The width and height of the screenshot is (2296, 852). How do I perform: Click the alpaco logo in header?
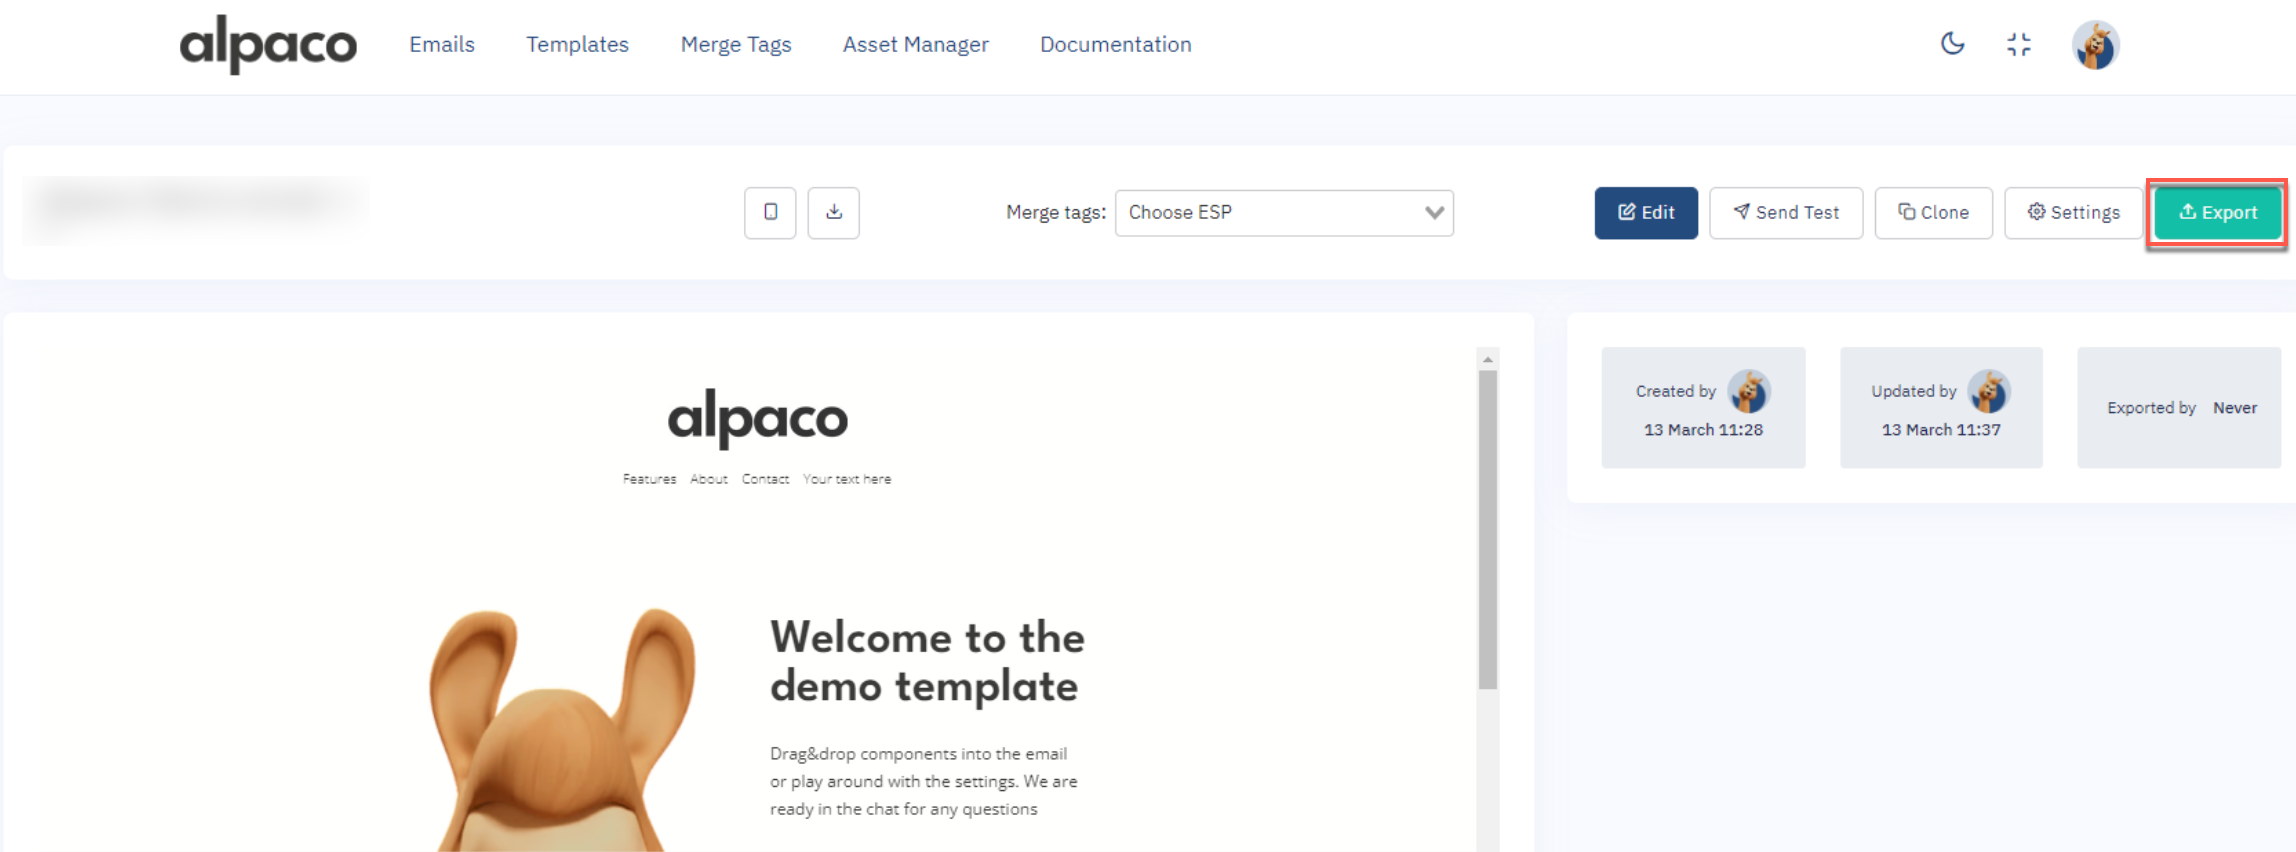[x=268, y=44]
